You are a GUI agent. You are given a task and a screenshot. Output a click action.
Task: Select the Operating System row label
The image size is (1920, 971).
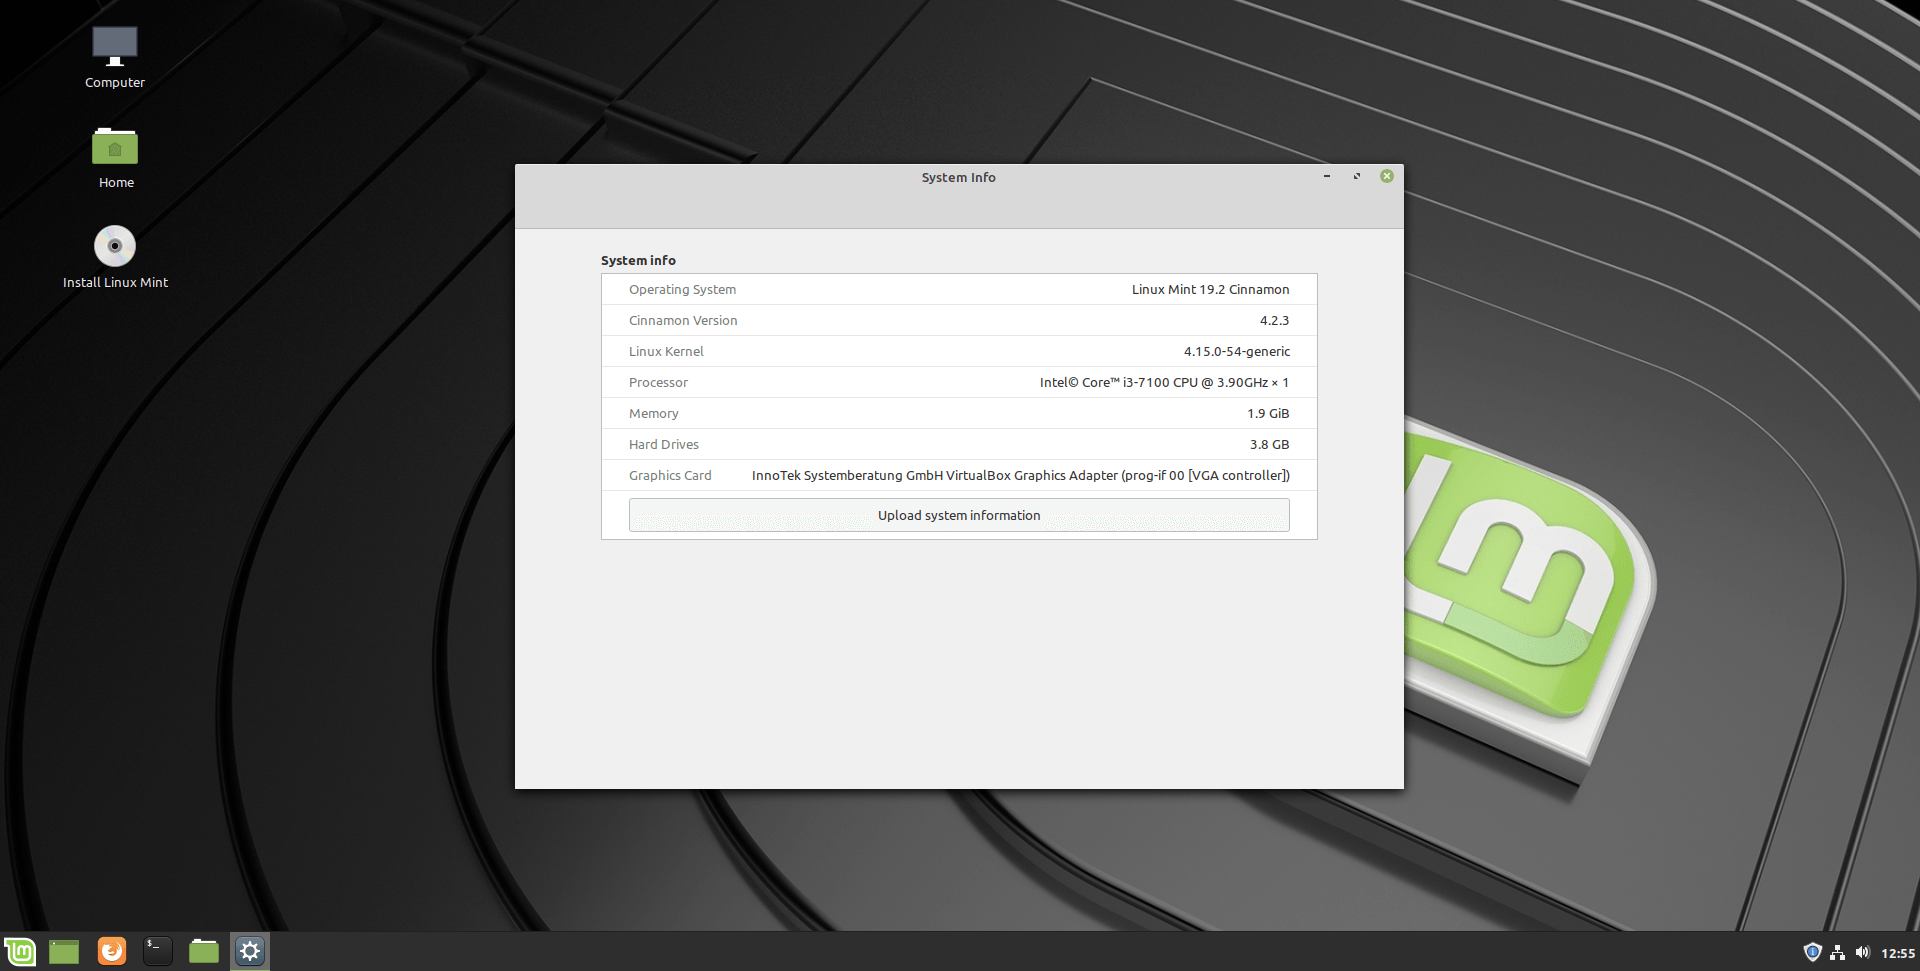pos(682,289)
